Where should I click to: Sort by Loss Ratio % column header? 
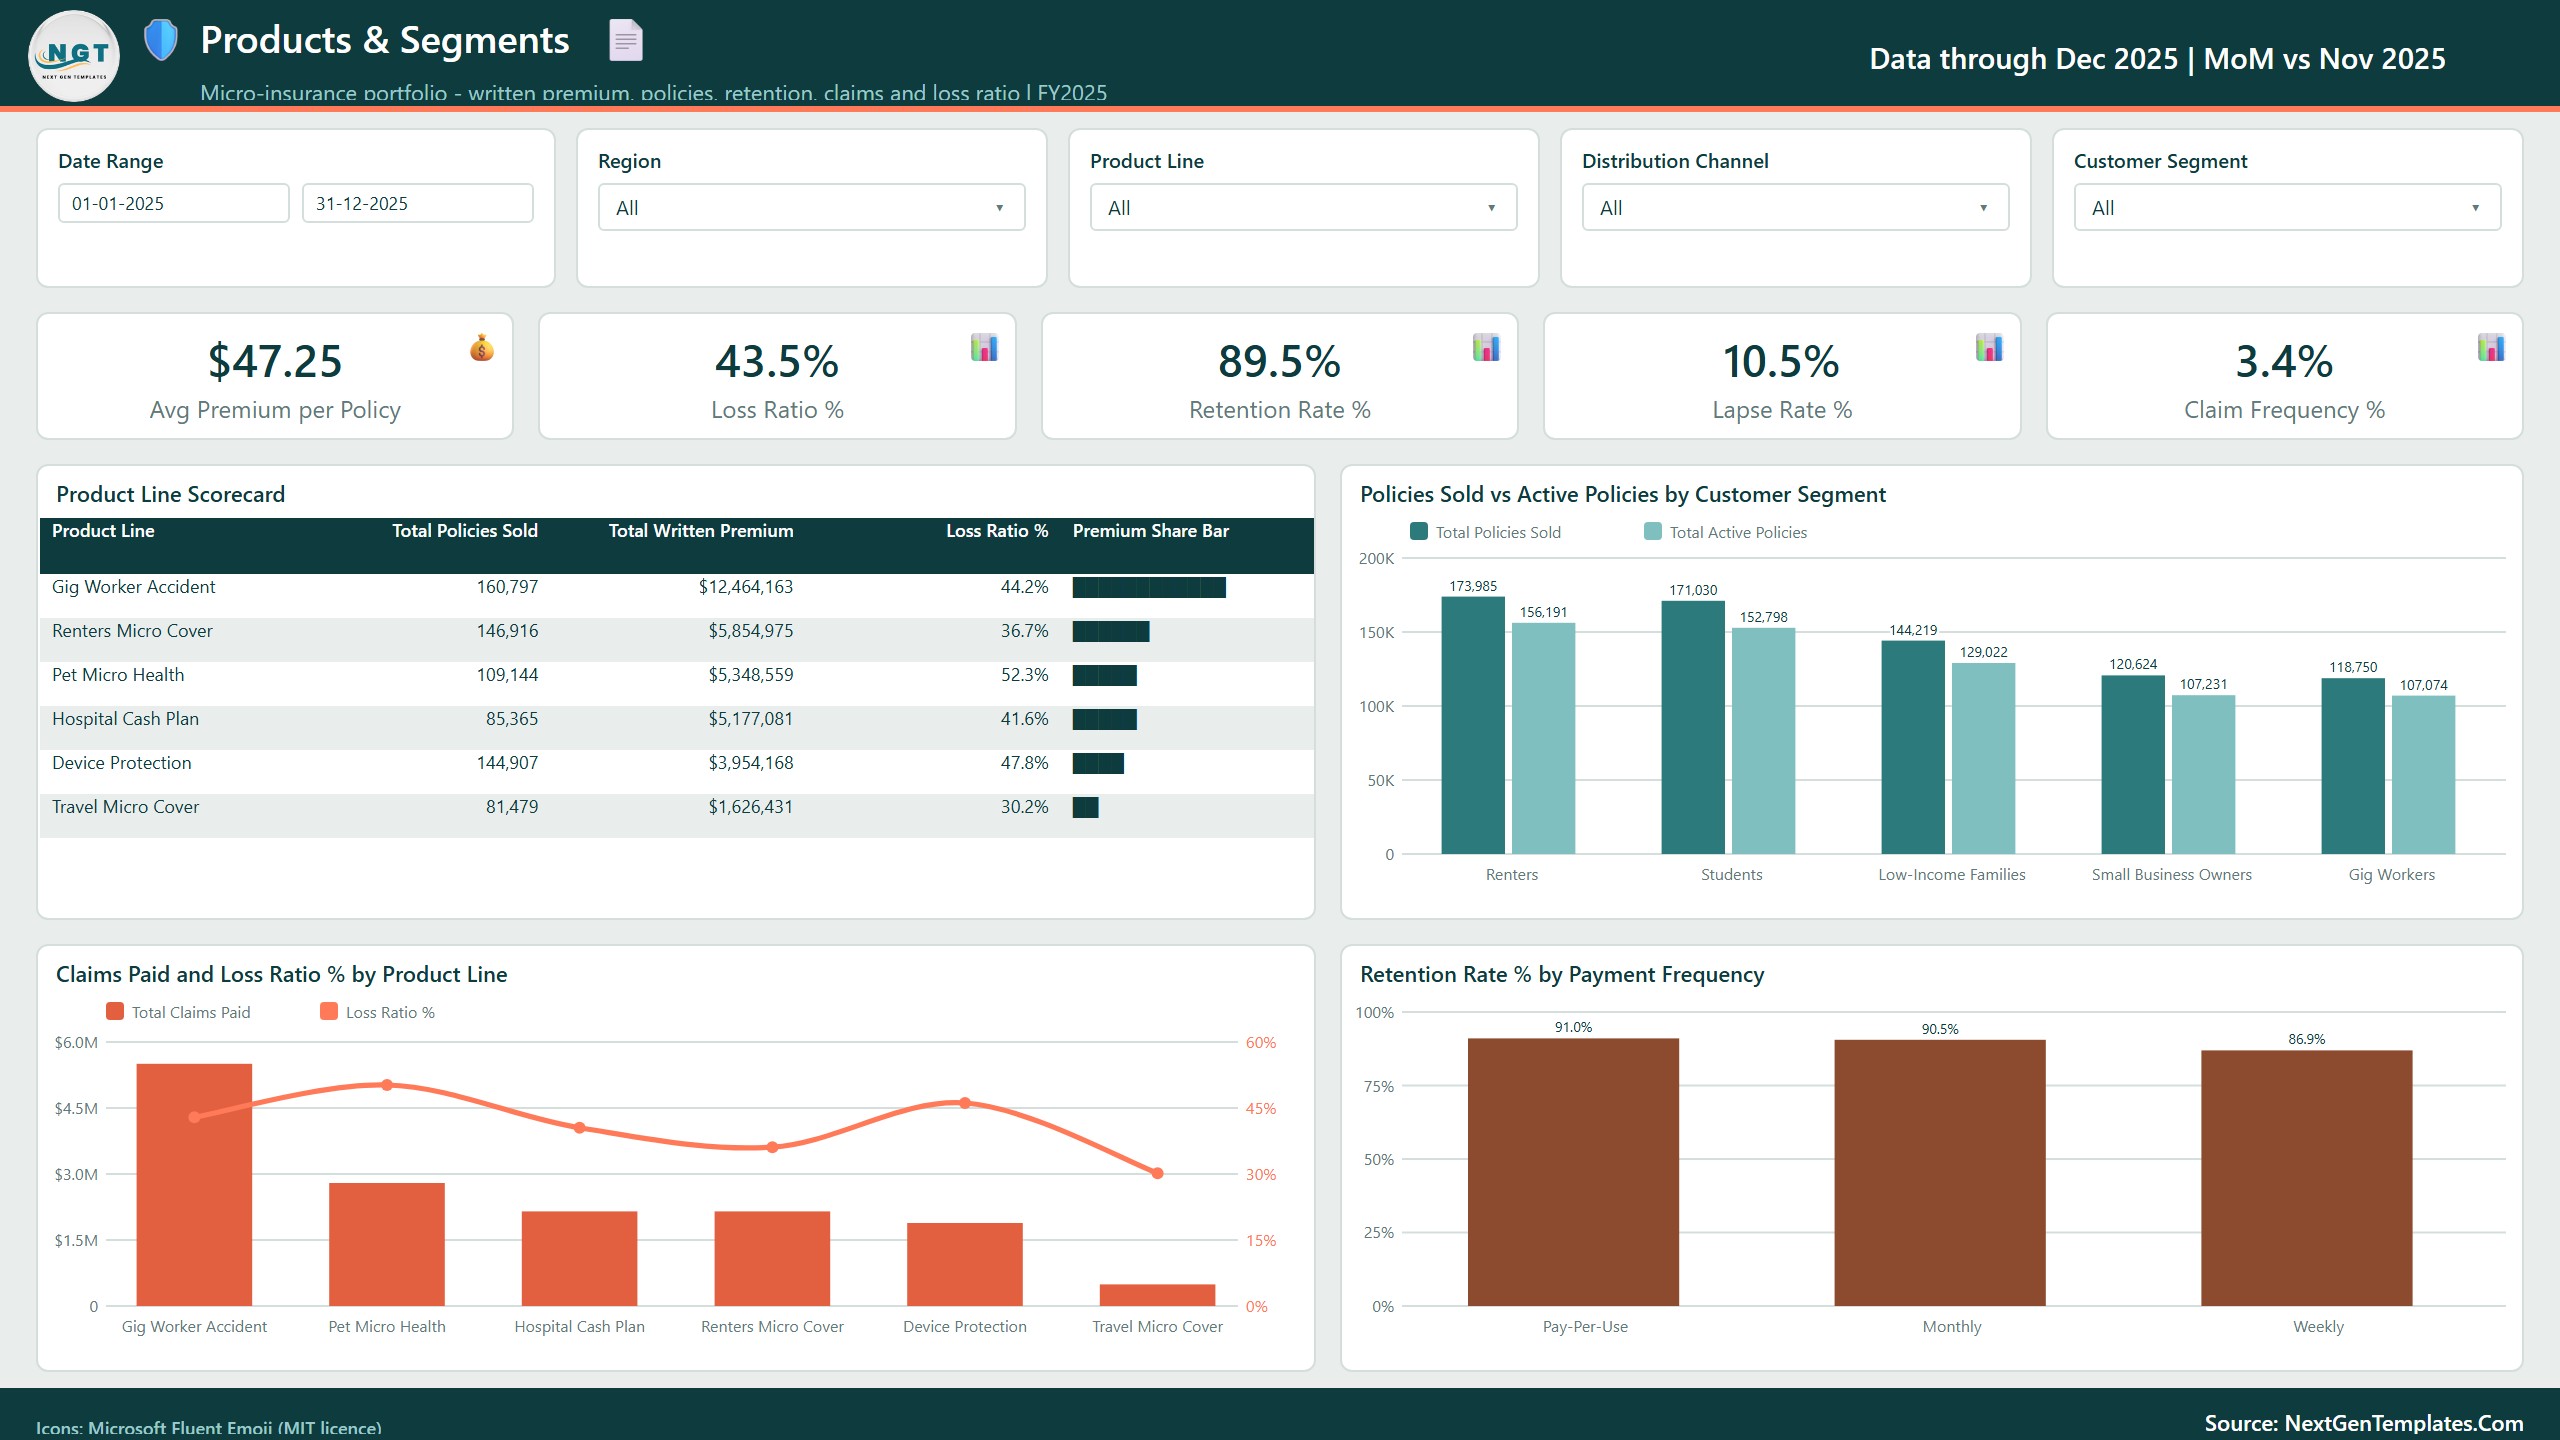coord(997,531)
